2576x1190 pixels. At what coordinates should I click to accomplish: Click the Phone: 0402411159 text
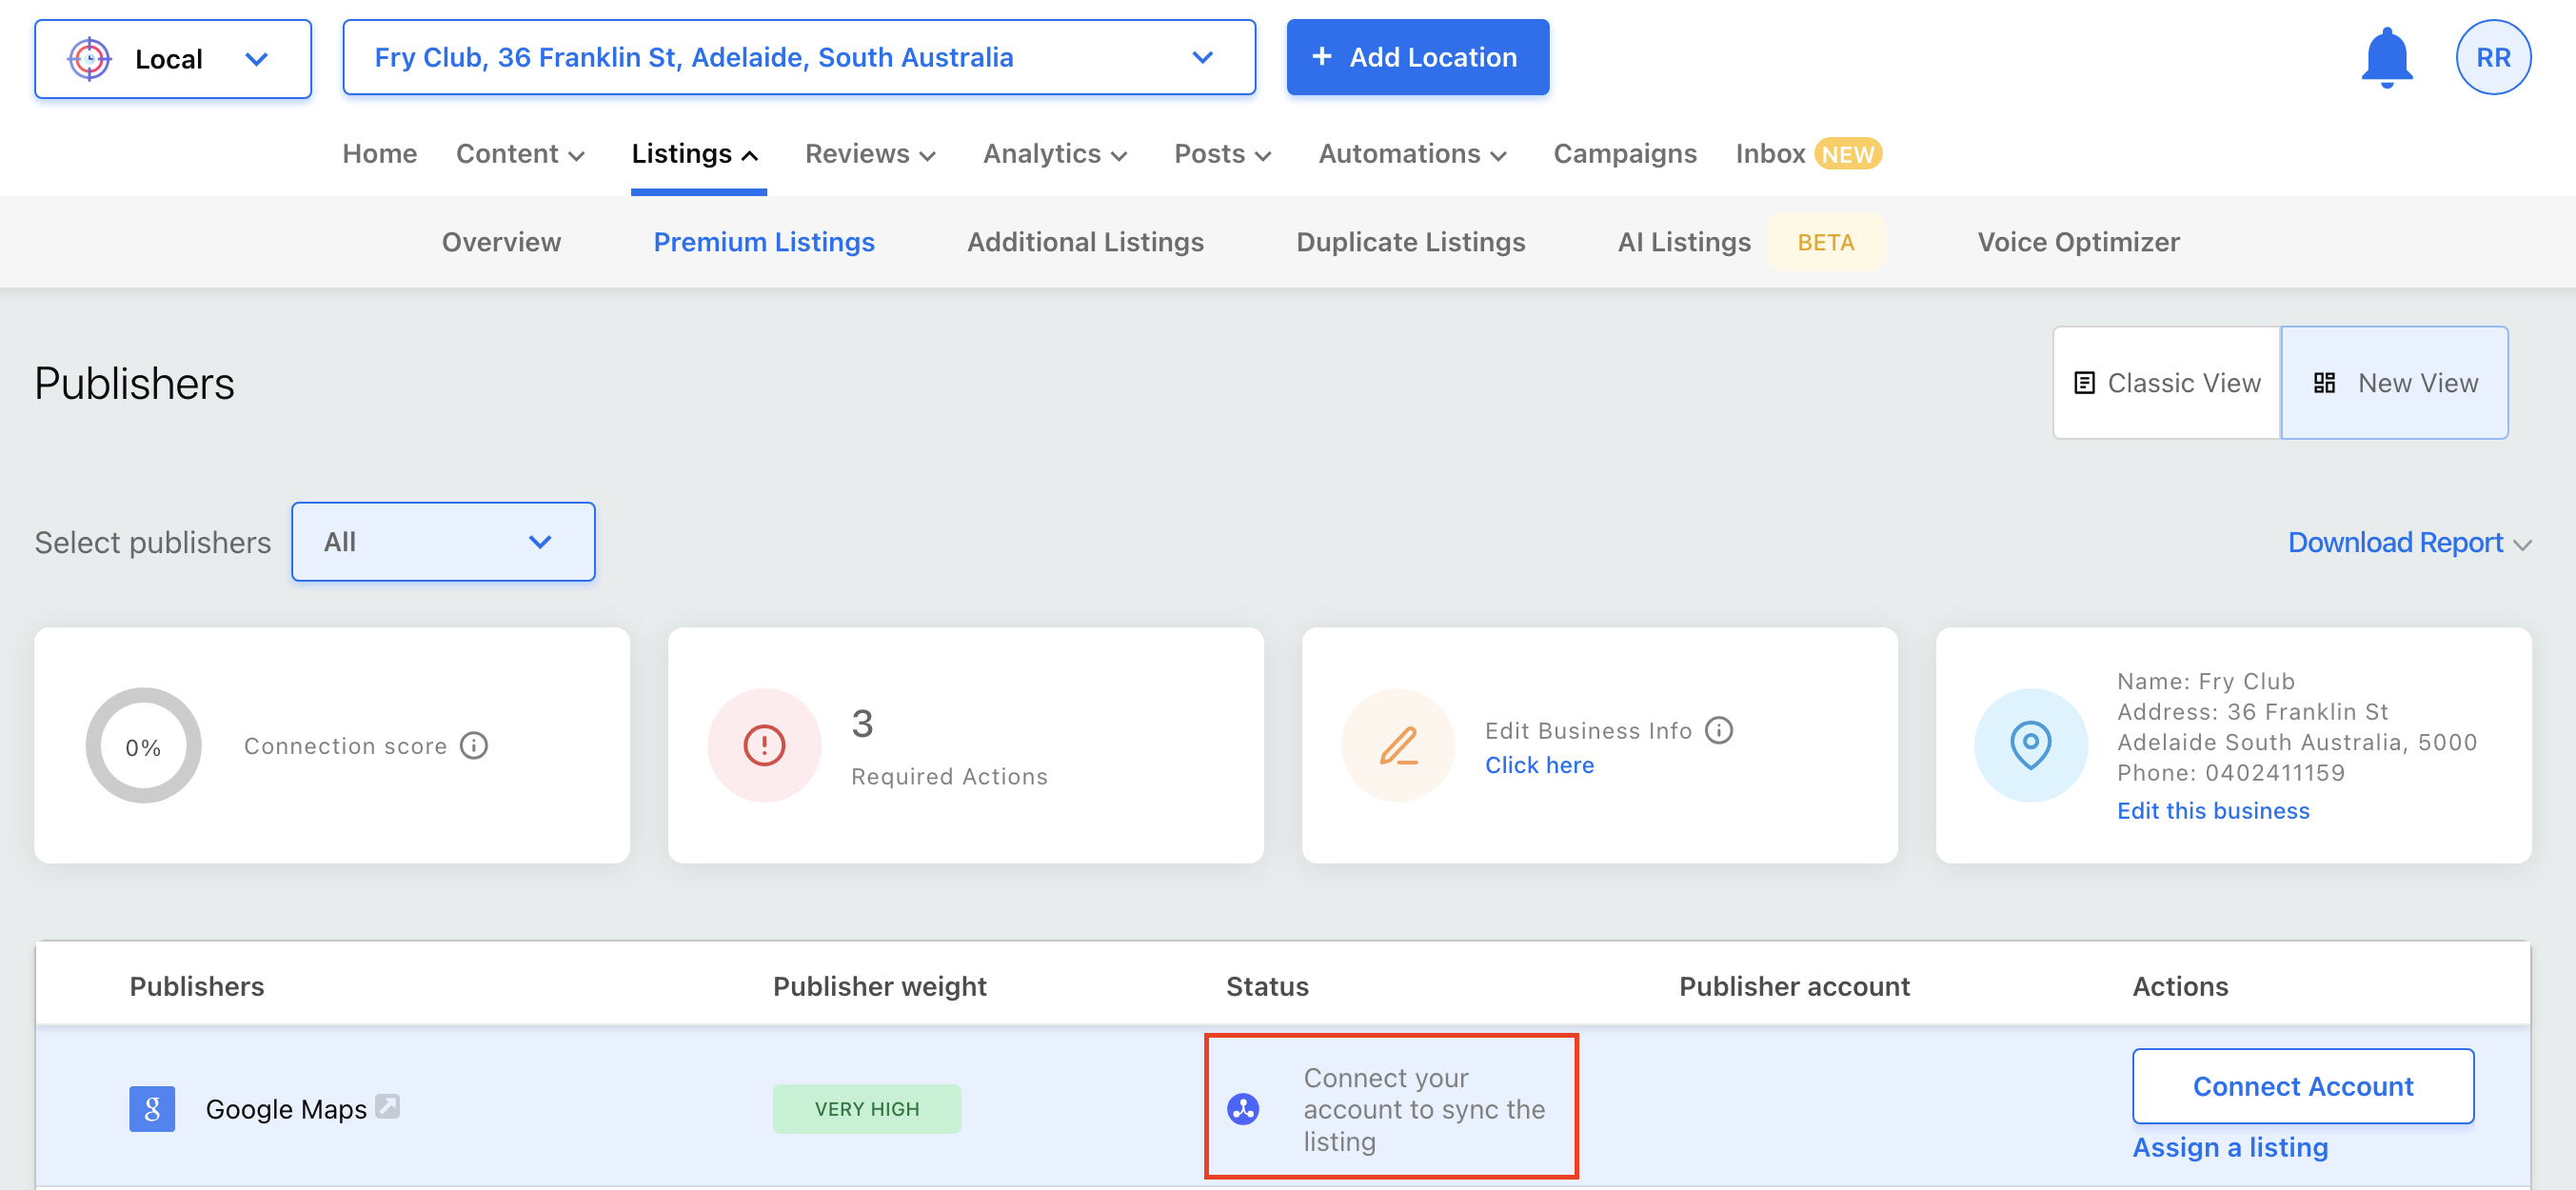2230,773
